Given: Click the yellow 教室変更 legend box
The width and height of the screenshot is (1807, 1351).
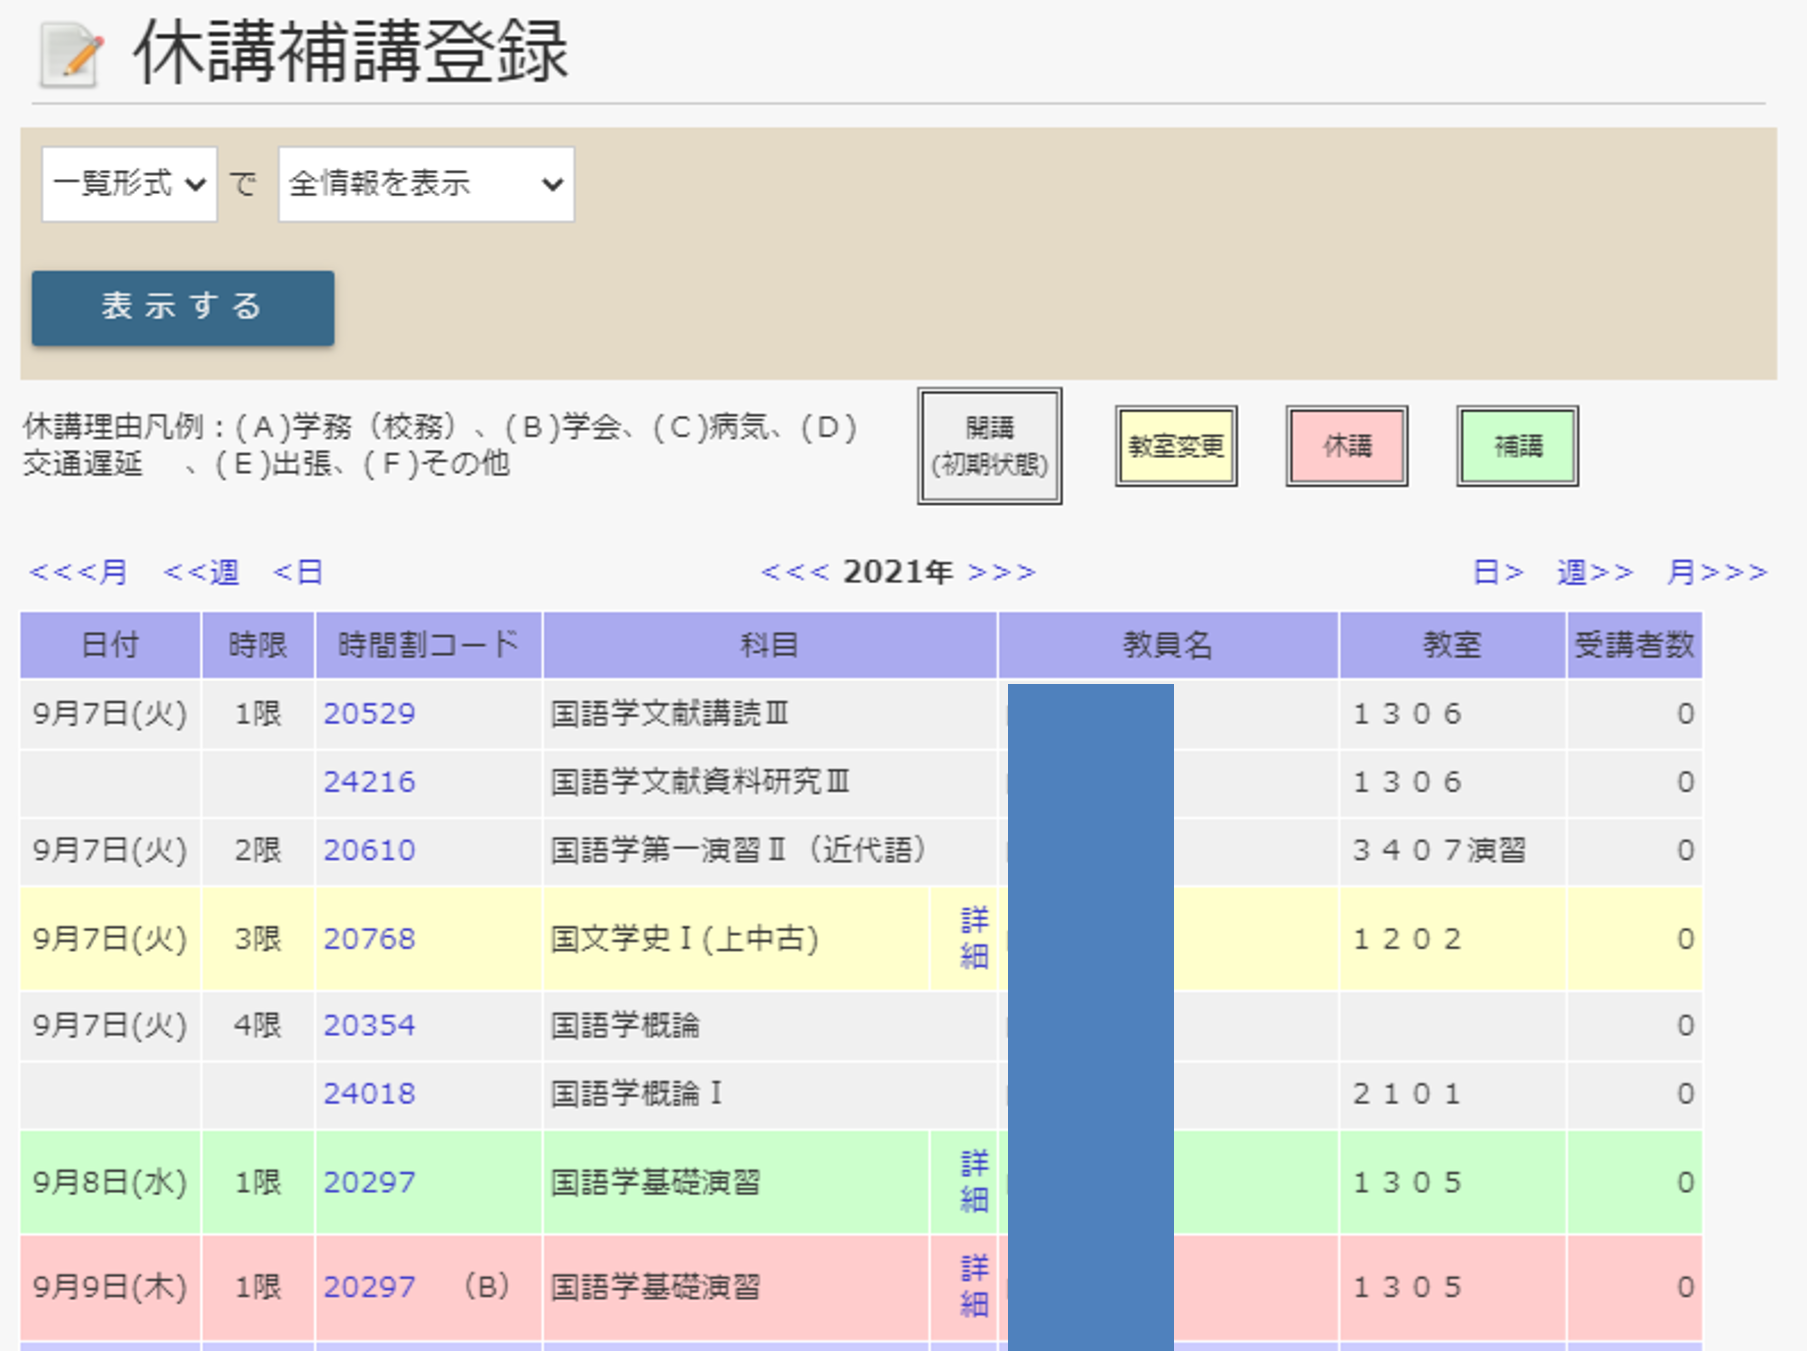Looking at the screenshot, I should [x=1176, y=446].
